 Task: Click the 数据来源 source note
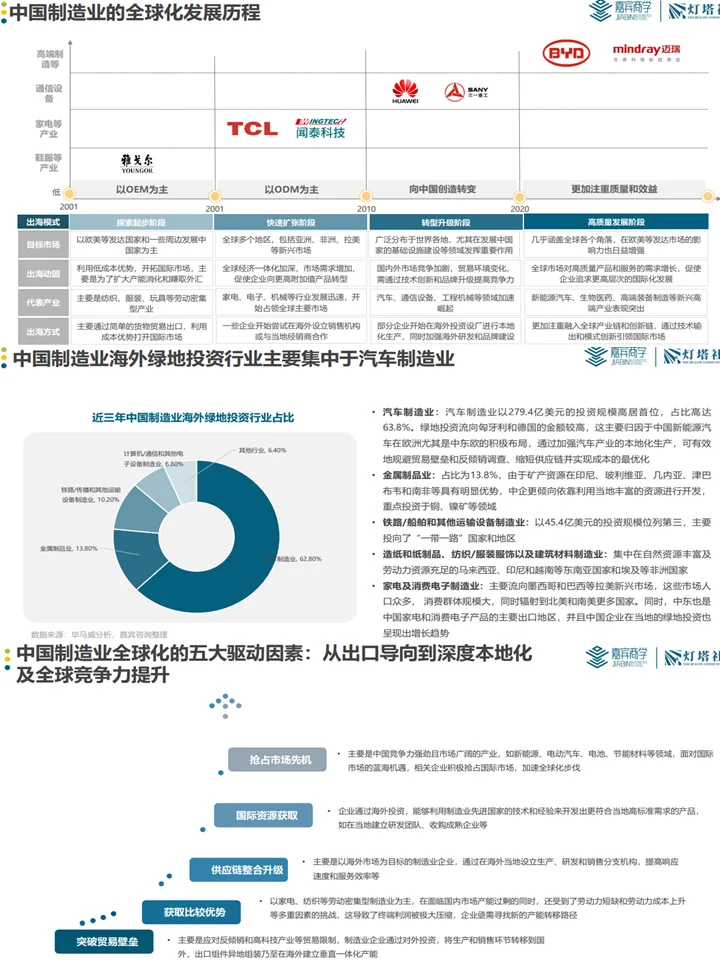pyautogui.click(x=99, y=634)
